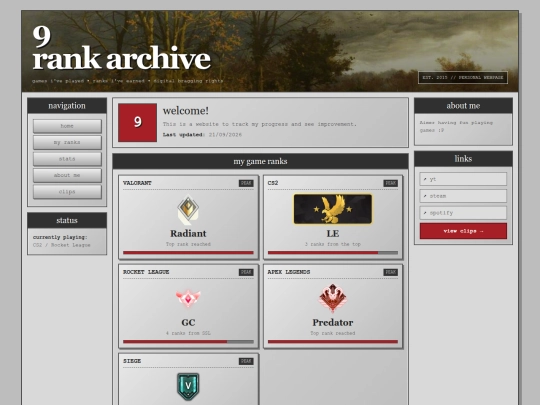Click the SIEGE card title
The width and height of the screenshot is (540, 405).
(x=132, y=361)
